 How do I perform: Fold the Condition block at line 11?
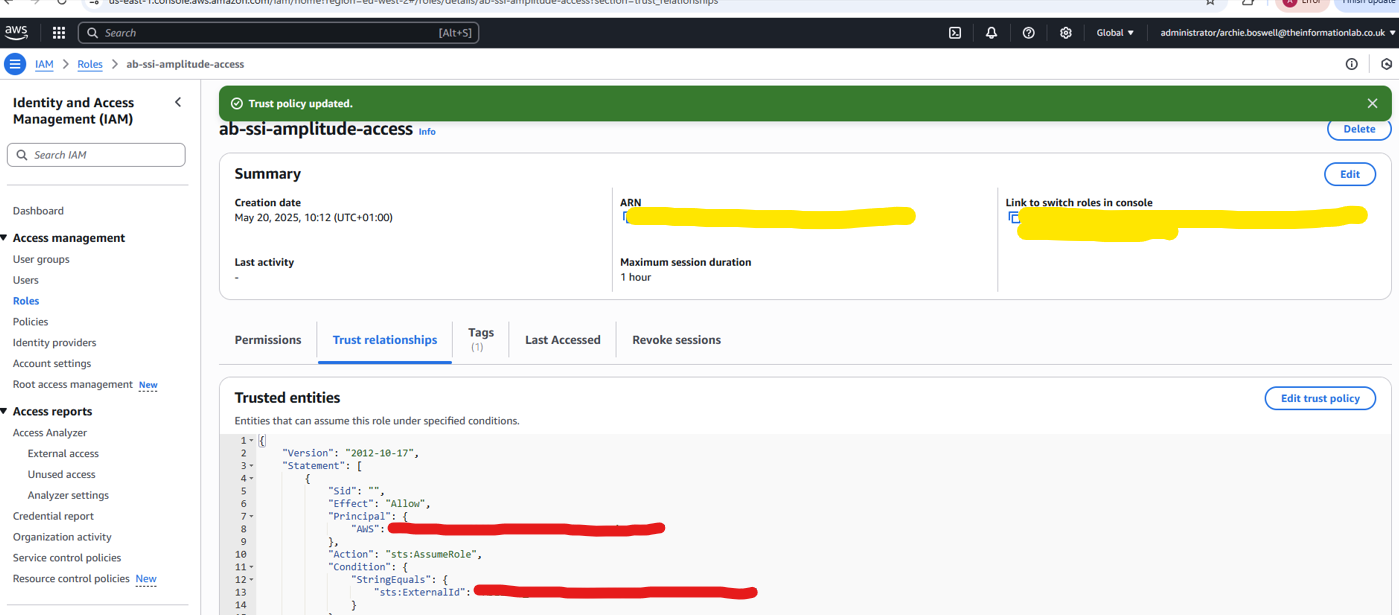251,567
